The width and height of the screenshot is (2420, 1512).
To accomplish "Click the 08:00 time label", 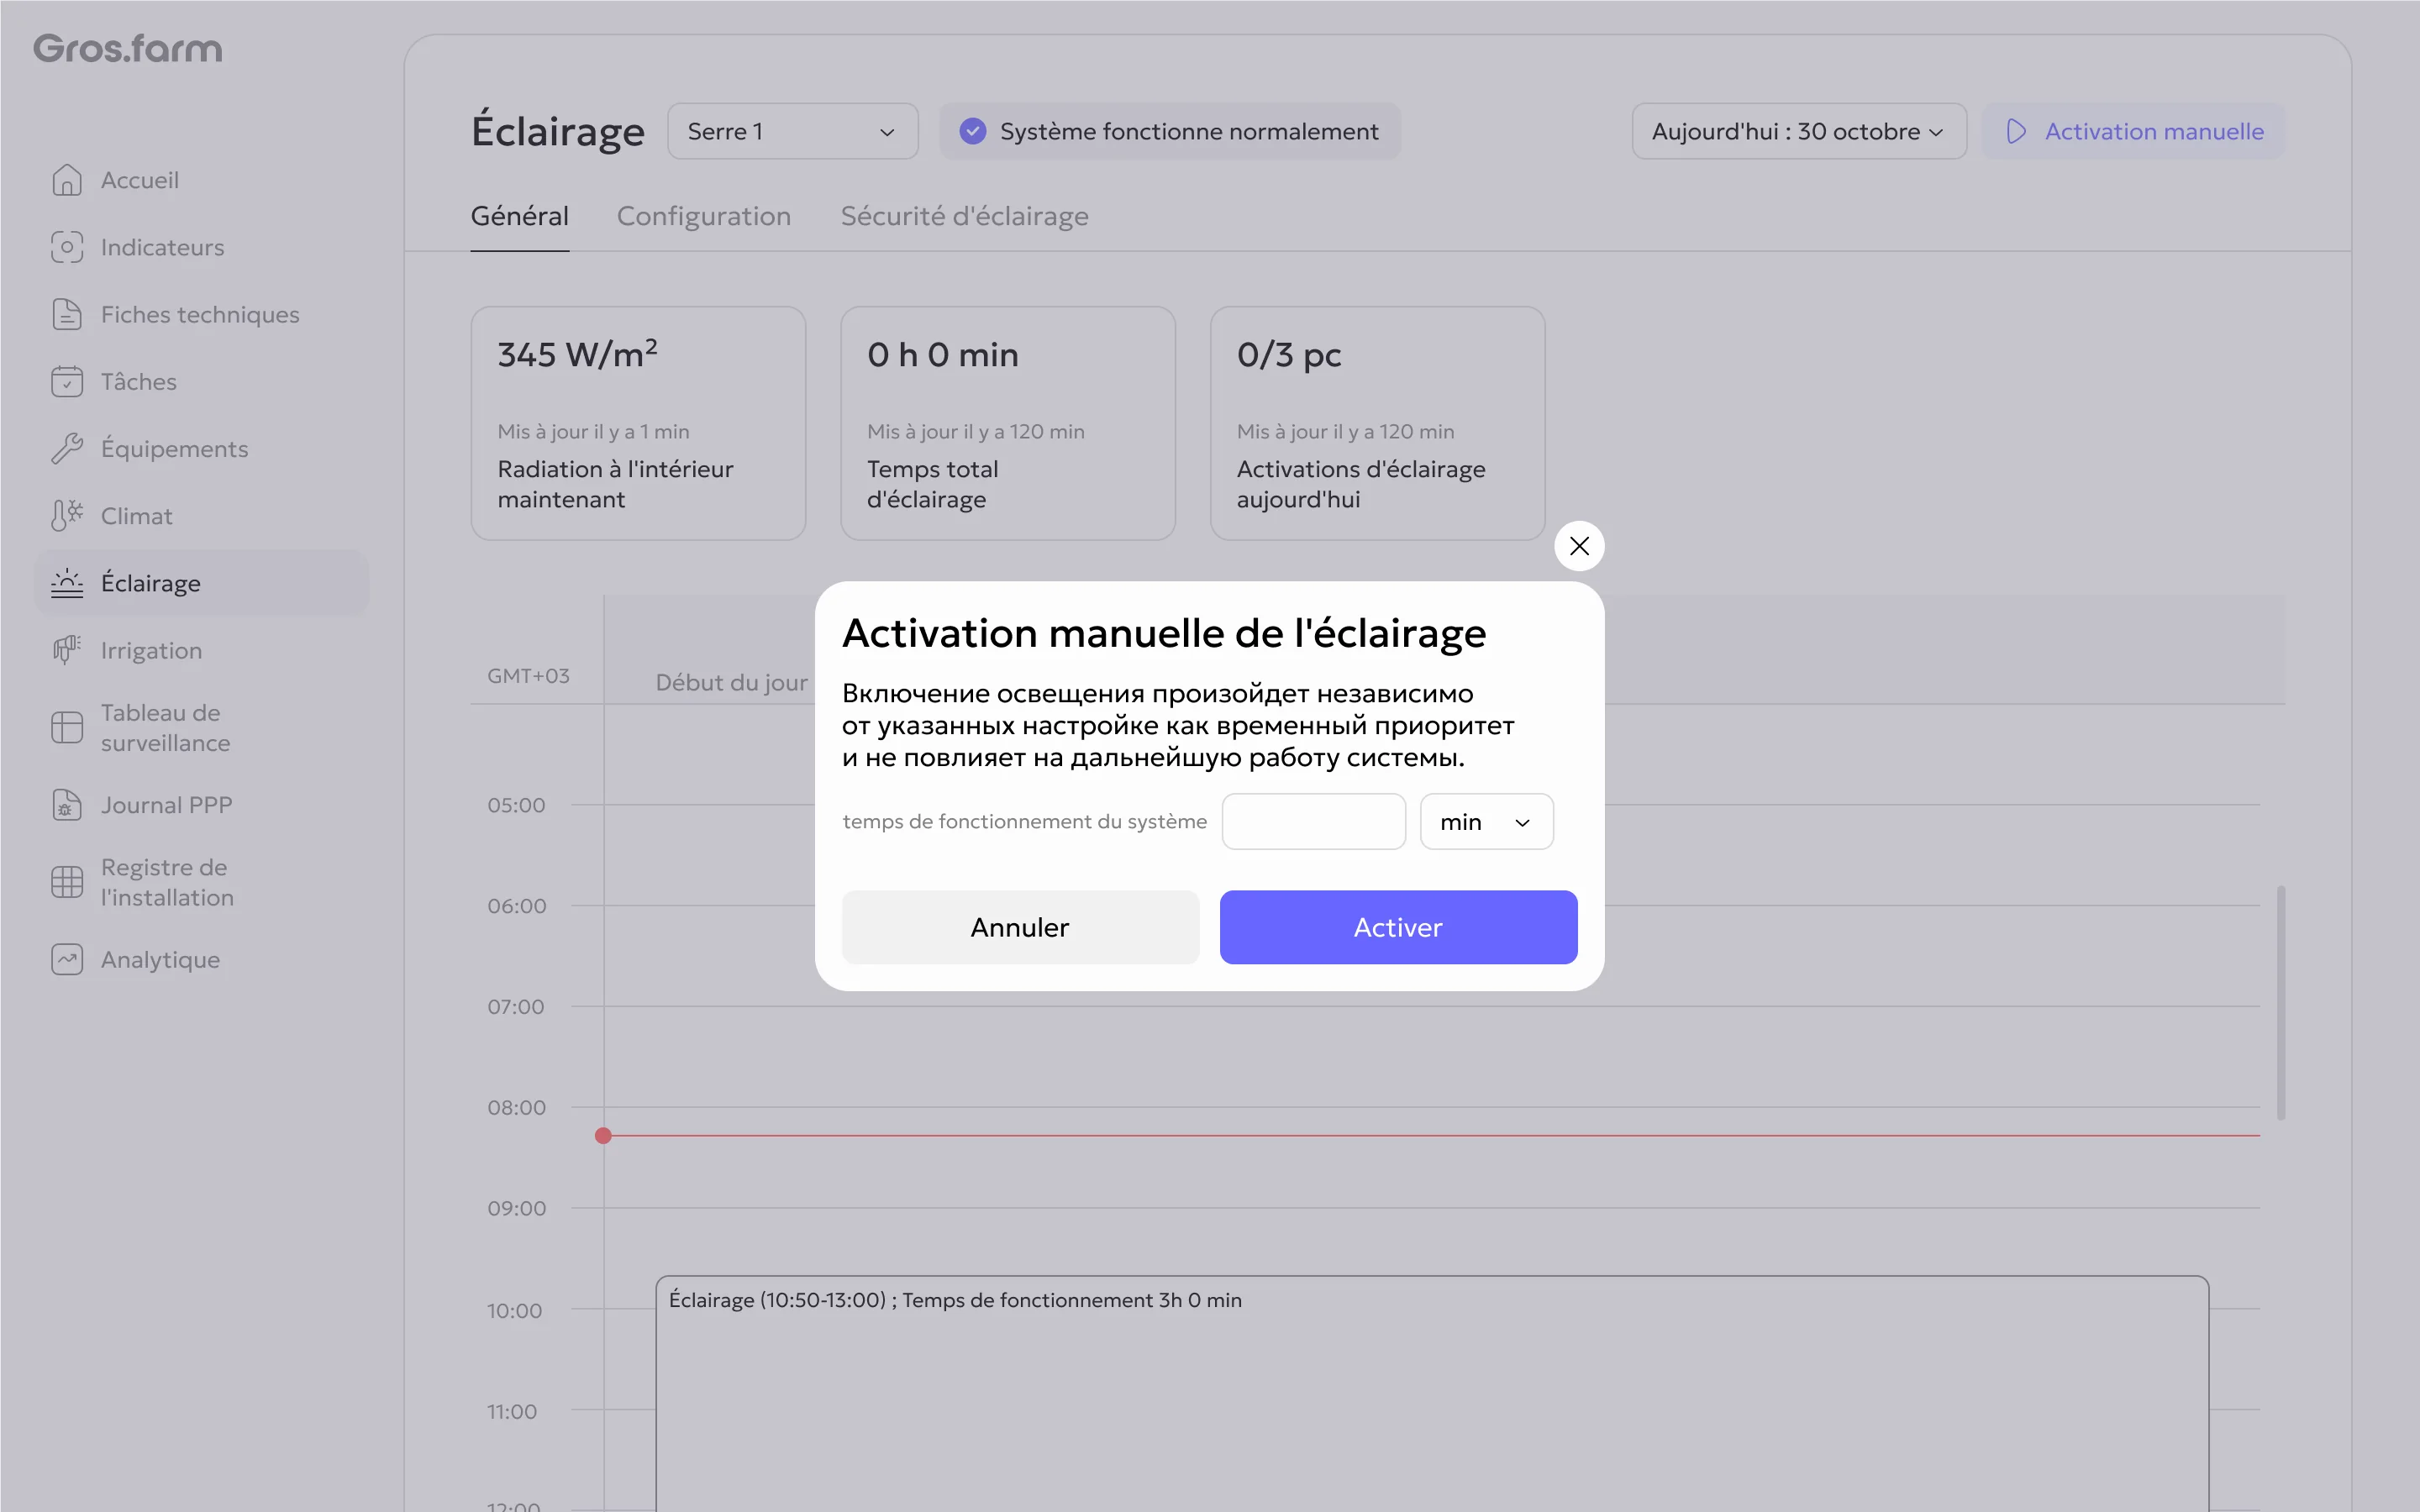I will pos(516,1107).
